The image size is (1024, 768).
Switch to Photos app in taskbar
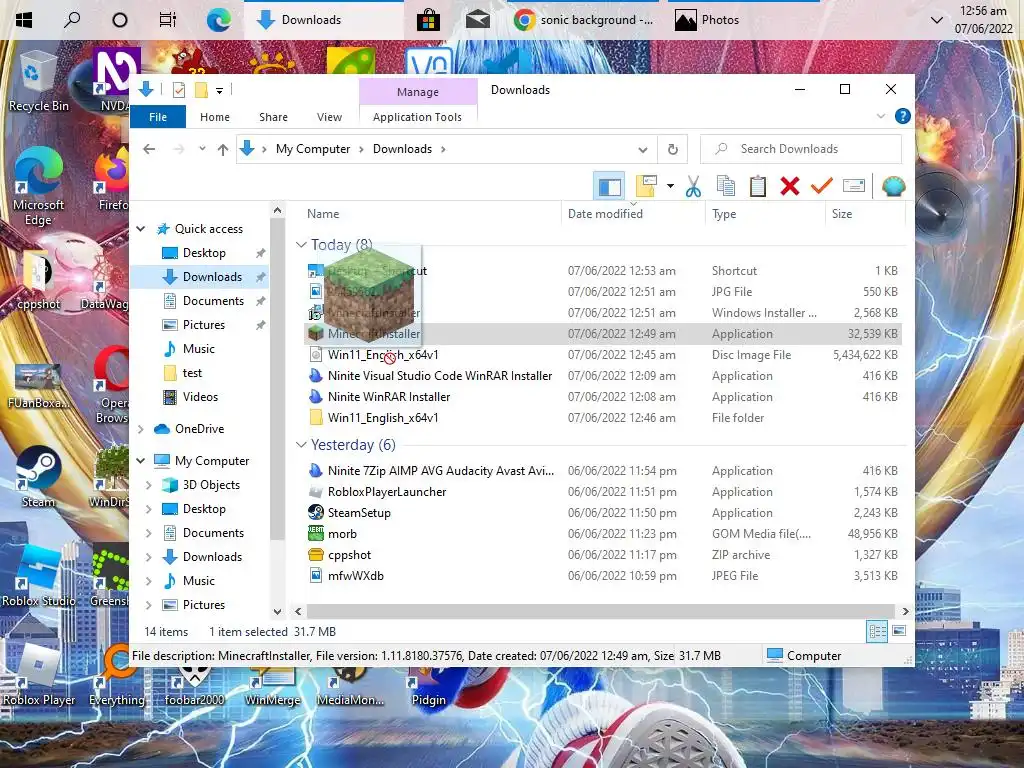707,20
